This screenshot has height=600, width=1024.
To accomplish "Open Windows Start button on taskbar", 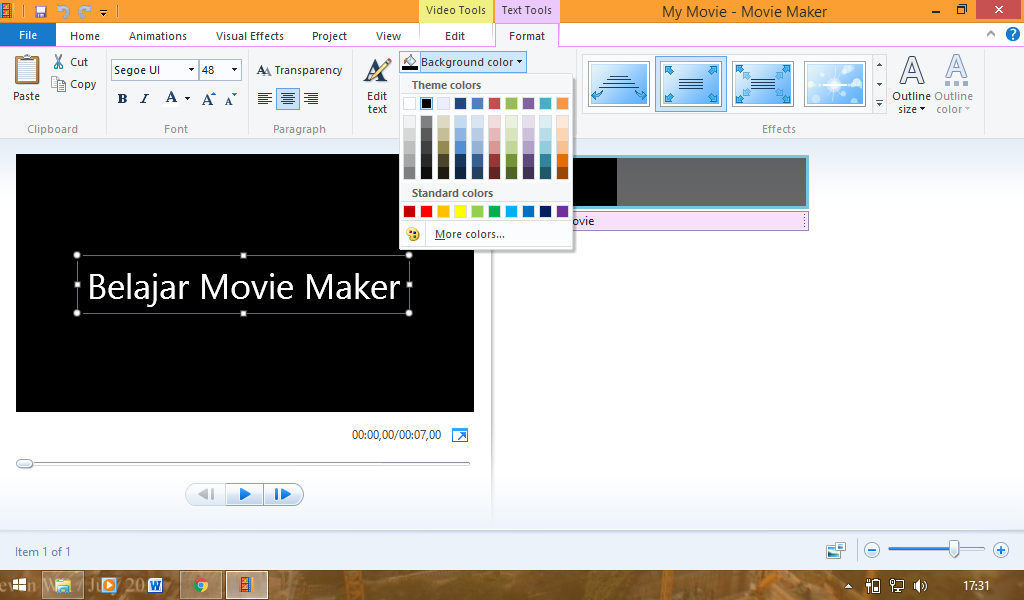I will (x=19, y=584).
